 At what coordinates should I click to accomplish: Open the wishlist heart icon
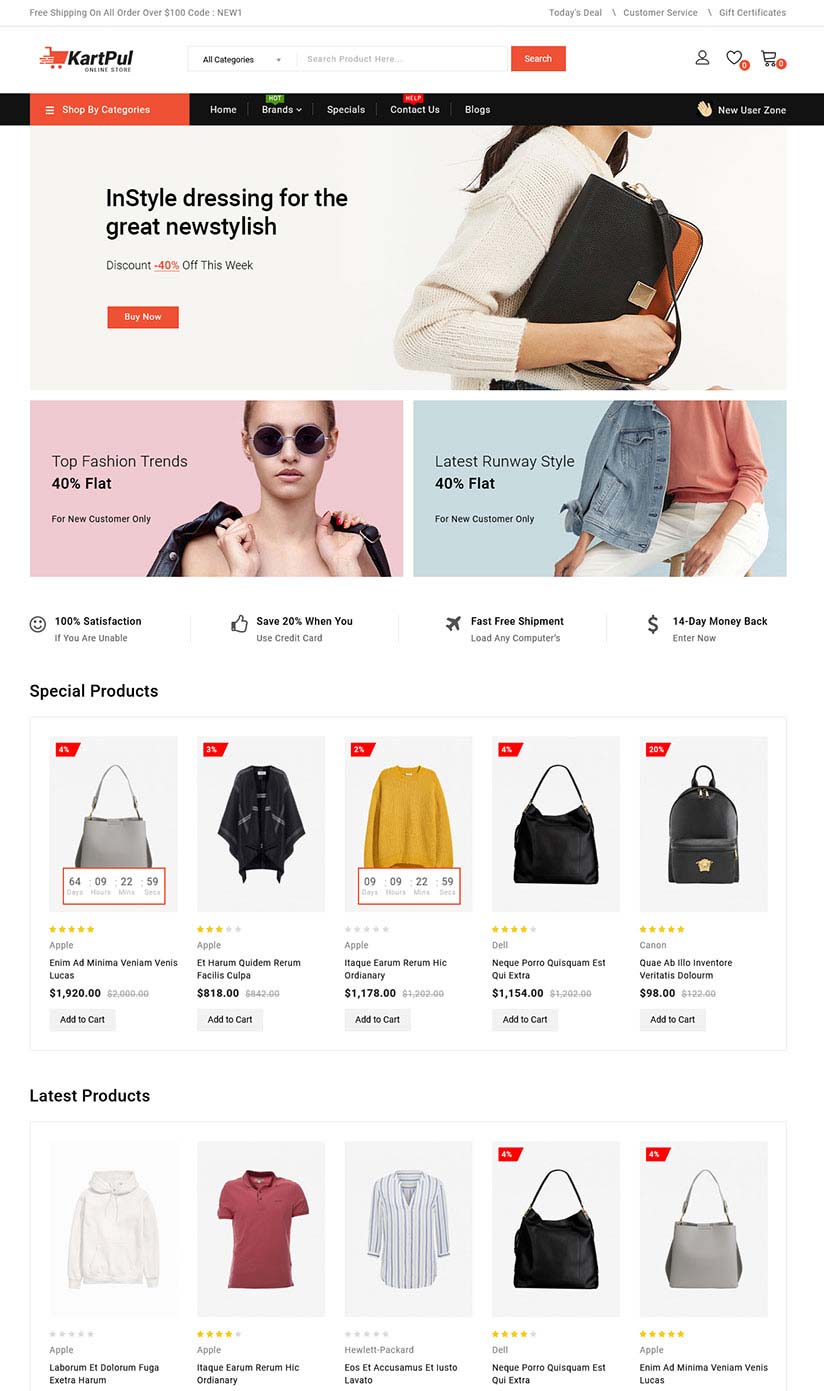click(x=734, y=58)
